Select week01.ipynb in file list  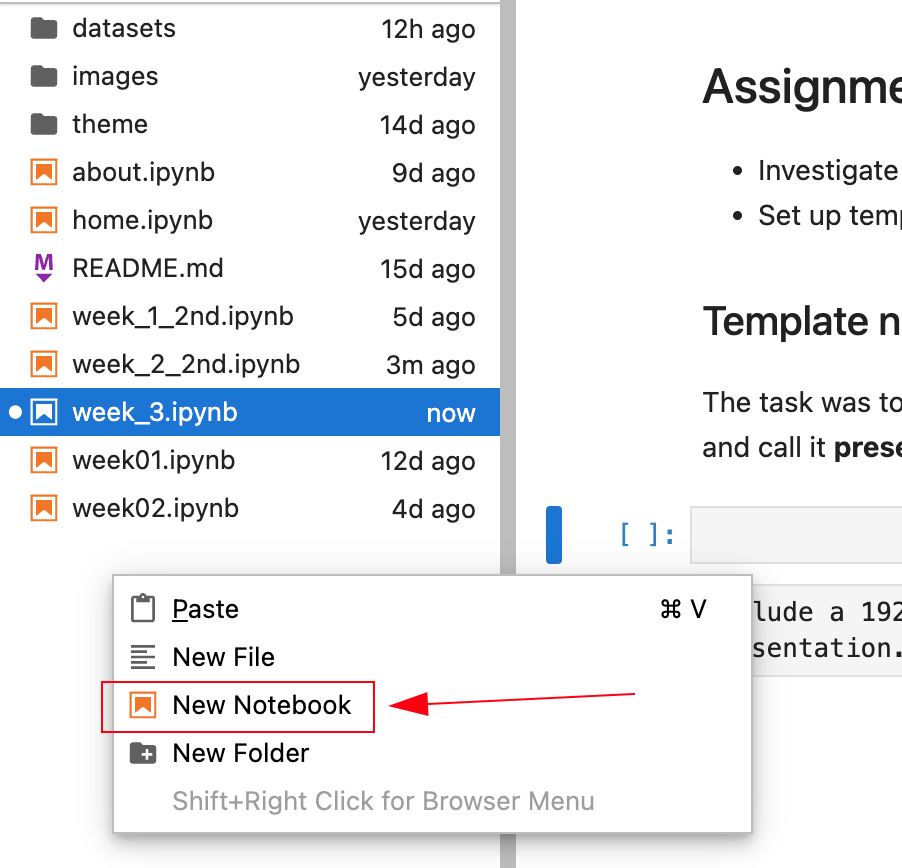pos(154,460)
